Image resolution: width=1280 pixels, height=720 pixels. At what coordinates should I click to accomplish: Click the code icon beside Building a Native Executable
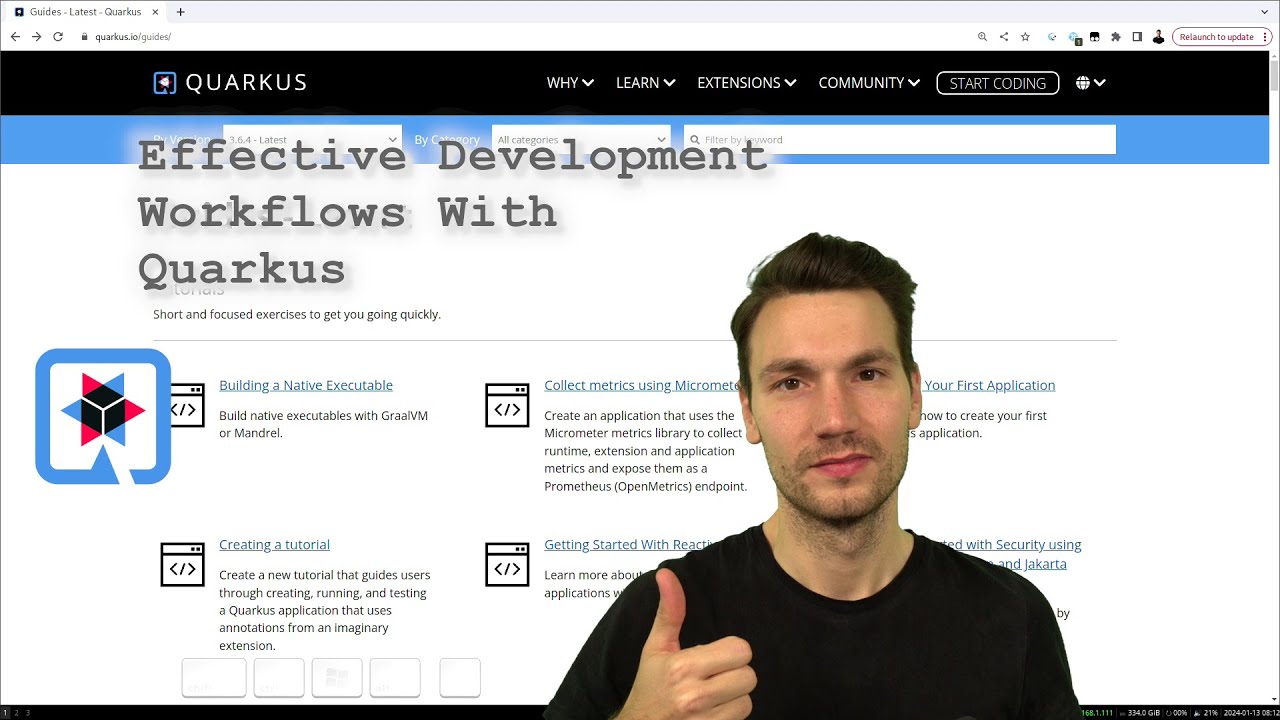pyautogui.click(x=188, y=405)
